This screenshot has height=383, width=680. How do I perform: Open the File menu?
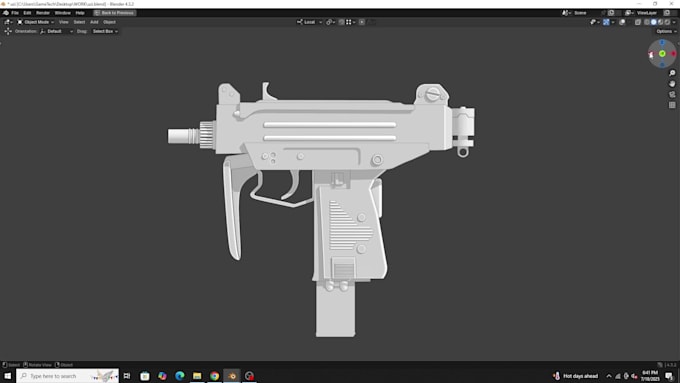(15, 13)
